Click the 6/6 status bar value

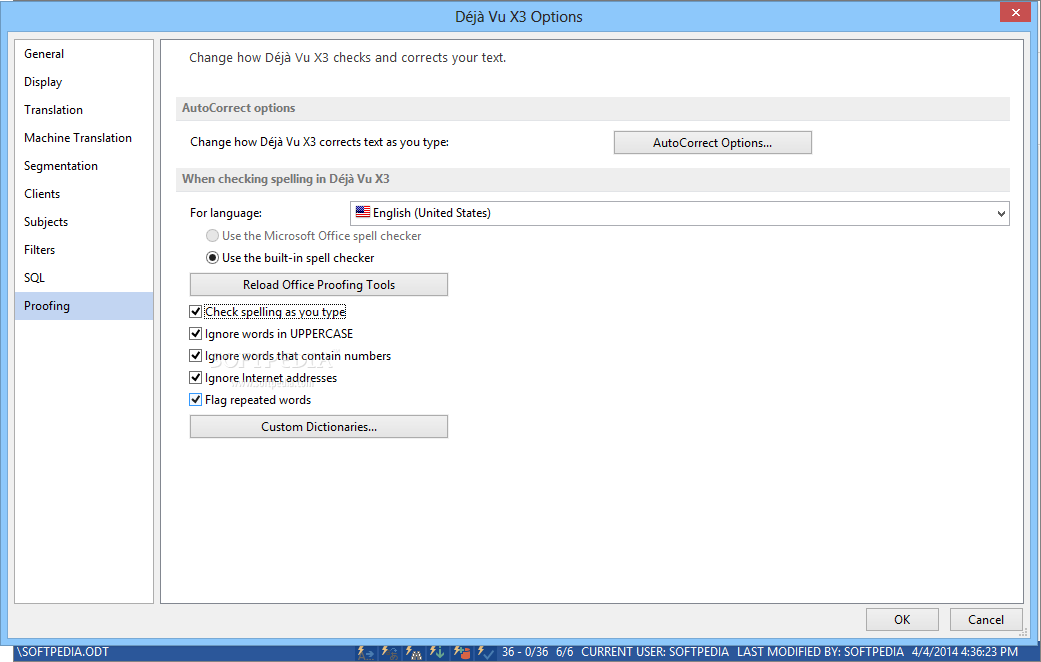pos(564,652)
